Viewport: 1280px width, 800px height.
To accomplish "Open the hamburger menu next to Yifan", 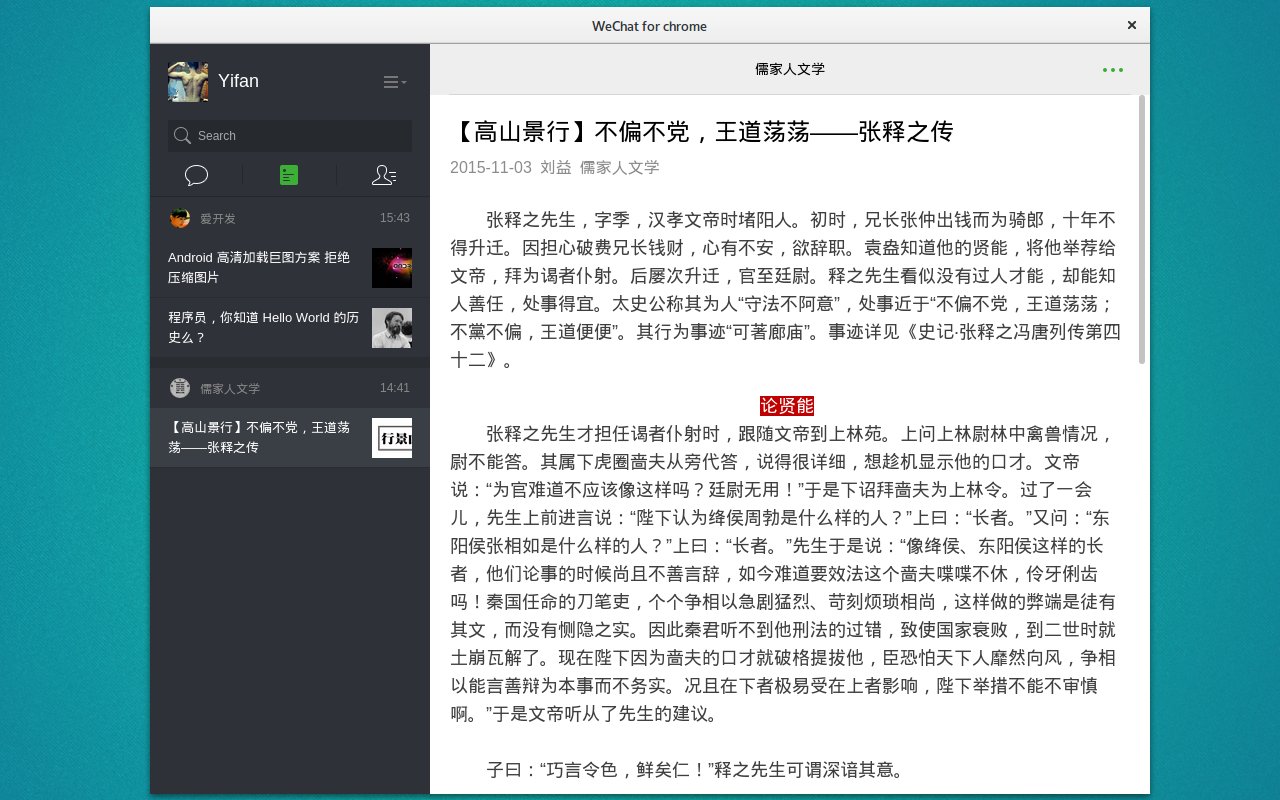I will pos(394,82).
